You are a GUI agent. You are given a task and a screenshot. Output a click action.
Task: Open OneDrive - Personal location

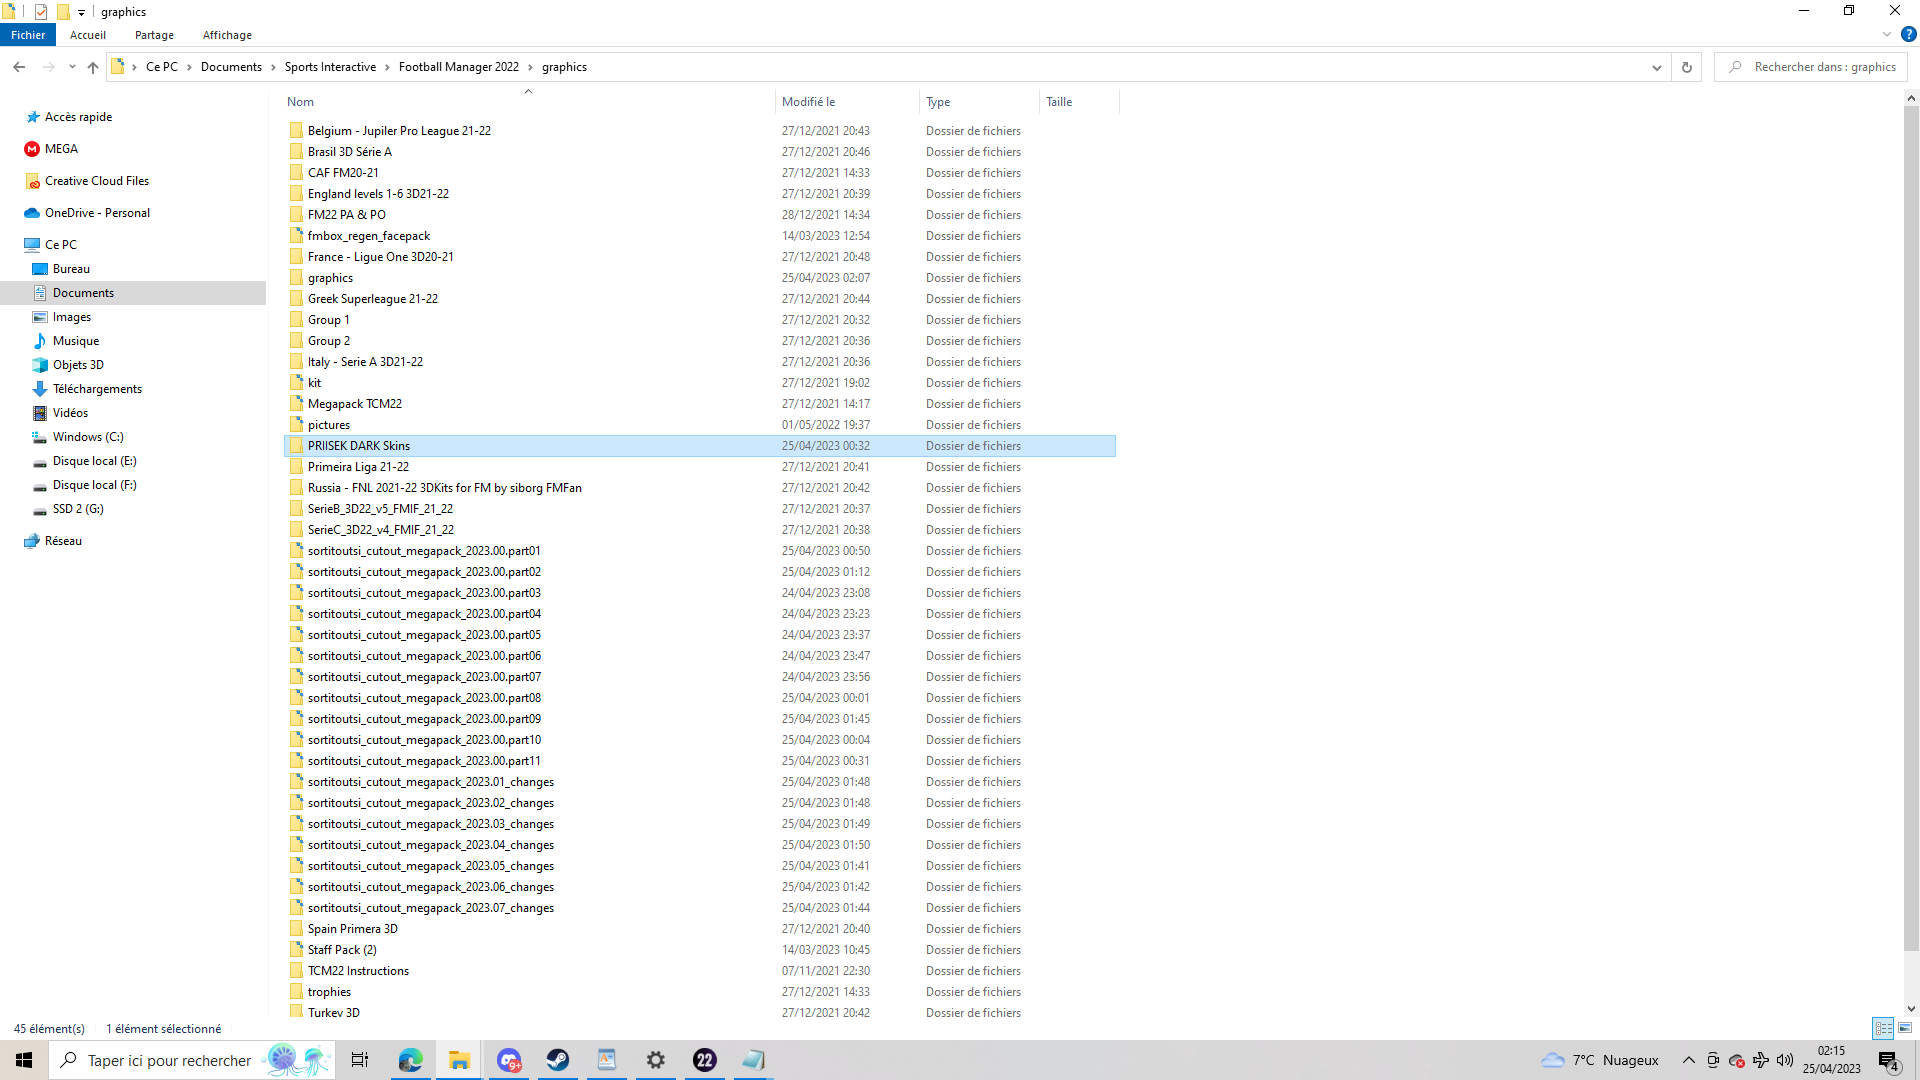97,213
